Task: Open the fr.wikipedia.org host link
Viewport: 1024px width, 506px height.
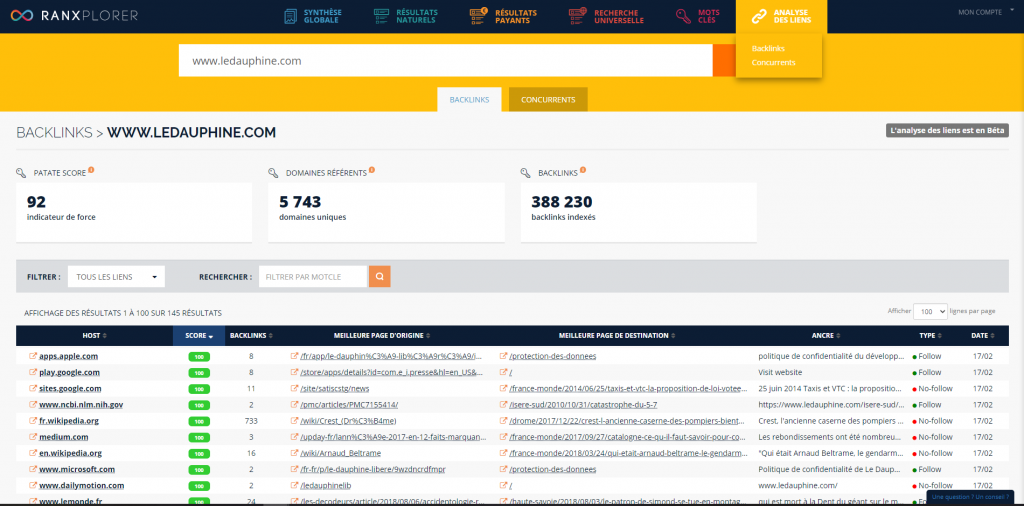Action: coord(69,421)
